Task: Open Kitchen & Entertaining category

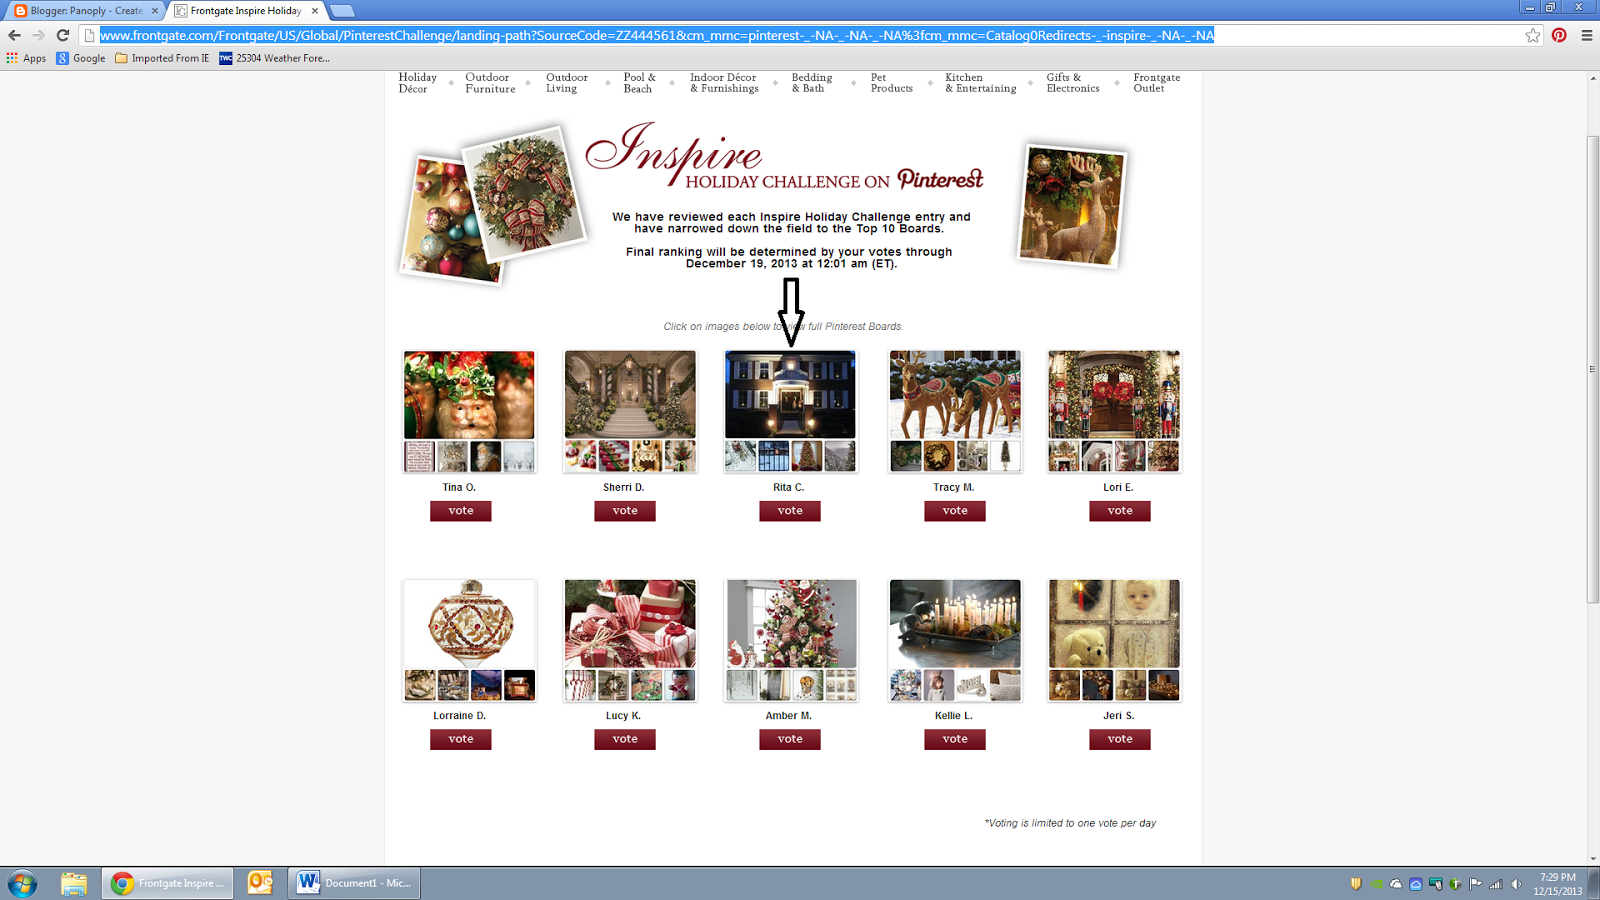Action: click(981, 83)
